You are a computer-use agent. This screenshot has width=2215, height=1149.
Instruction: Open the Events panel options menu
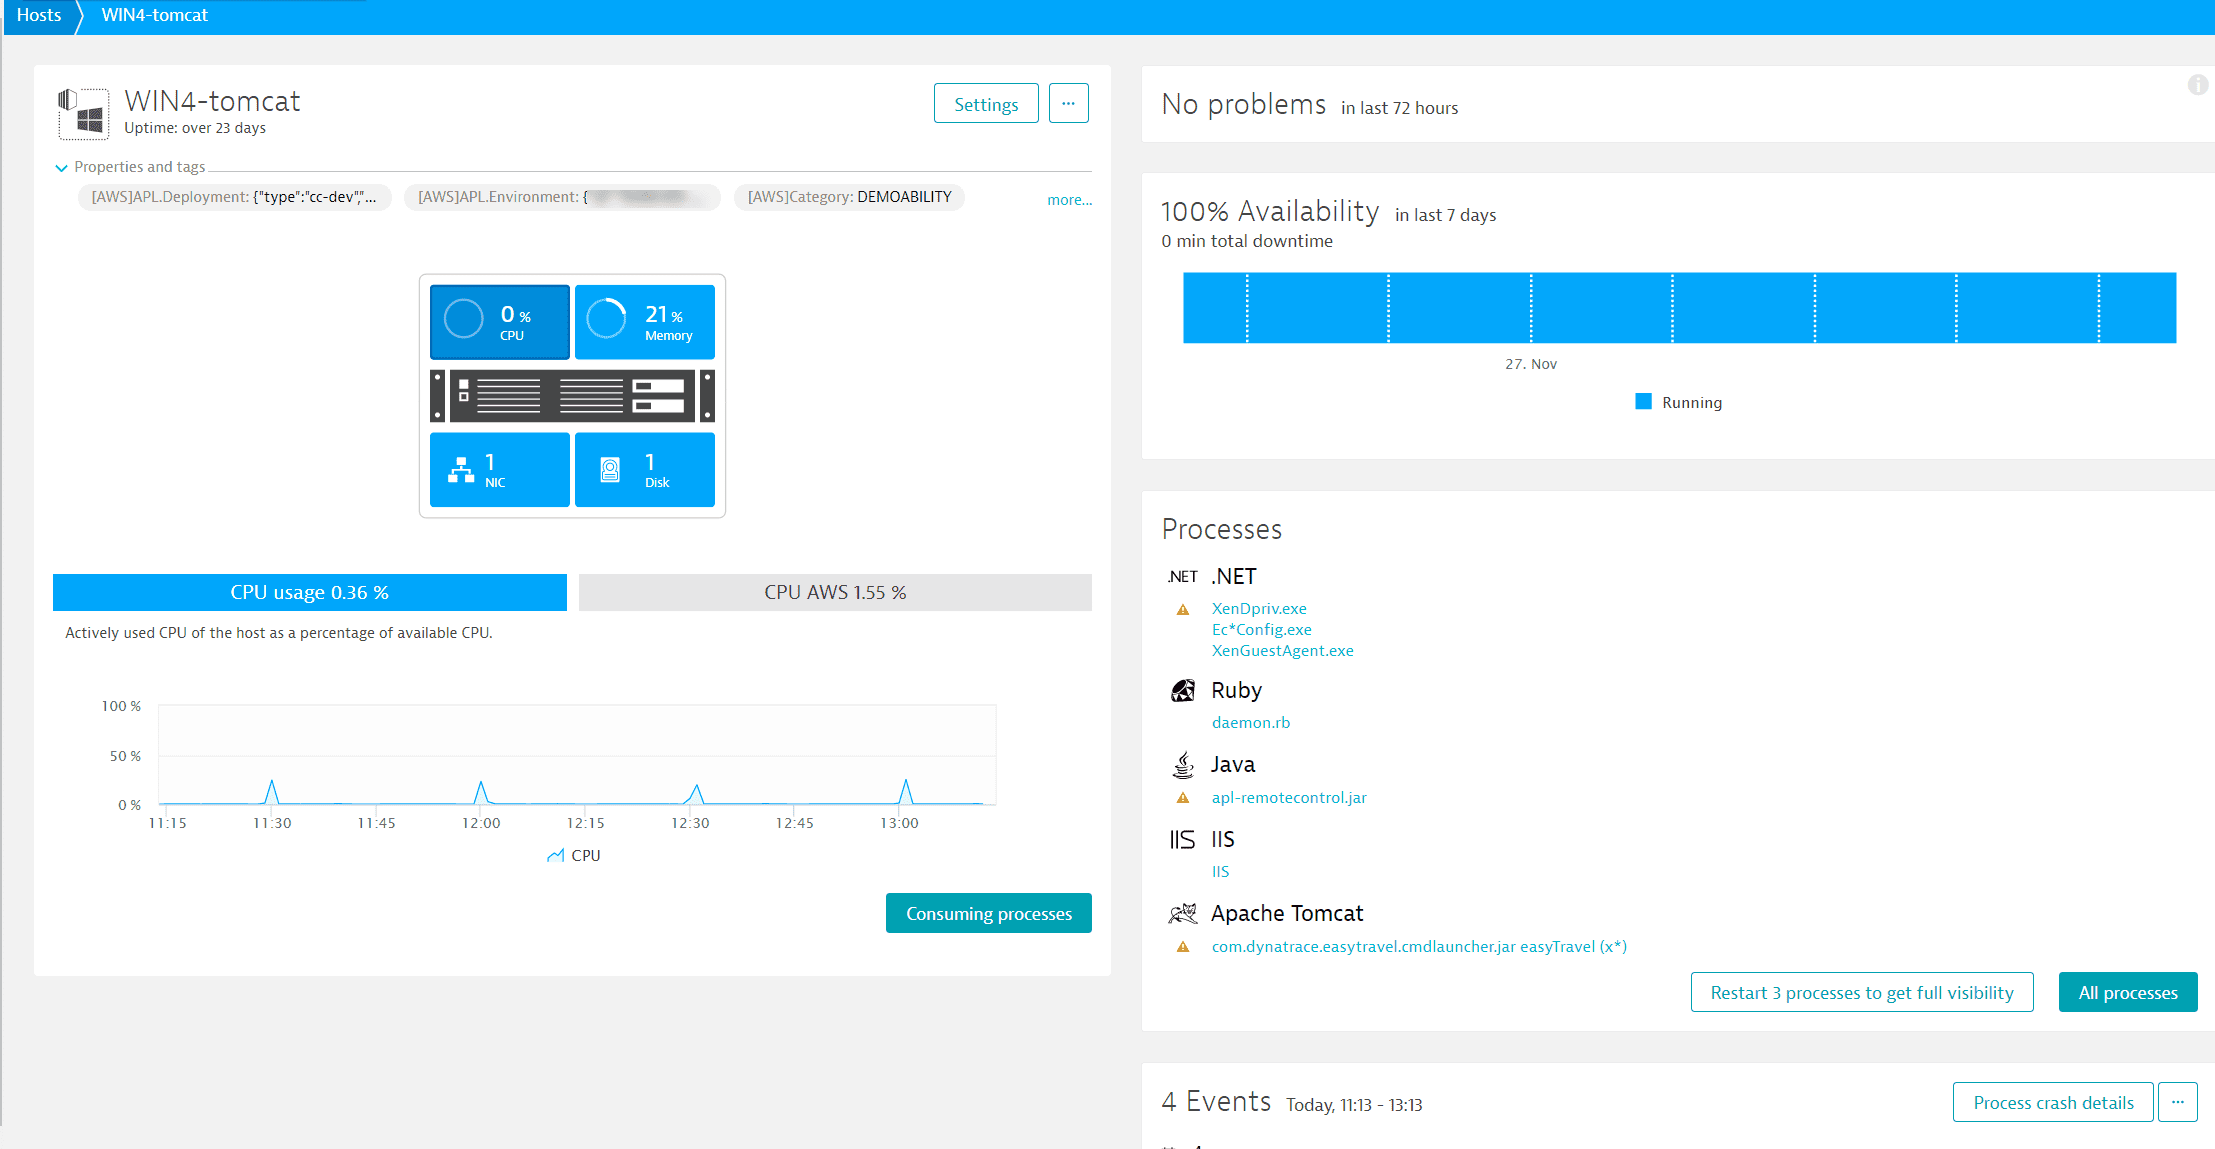click(x=2178, y=1102)
